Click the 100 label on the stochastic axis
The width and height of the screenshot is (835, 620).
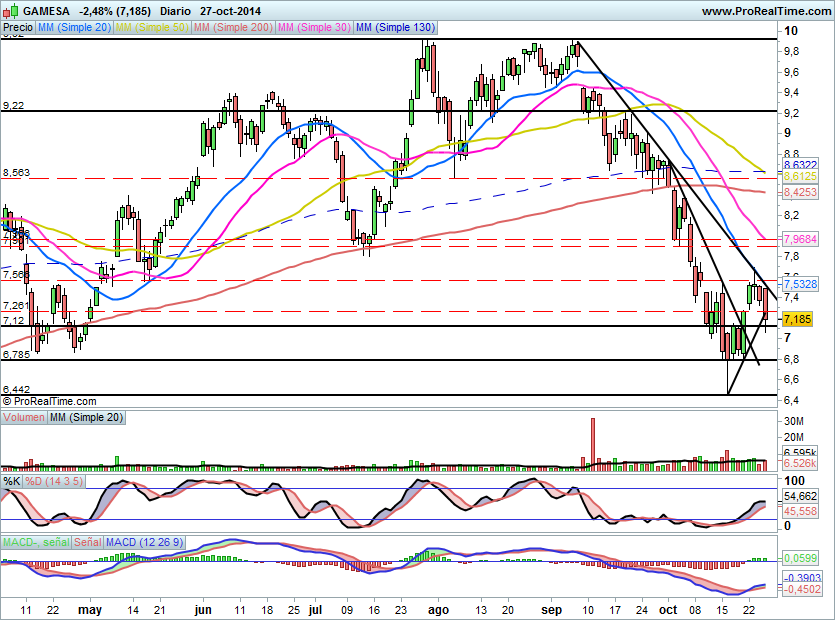pos(795,480)
